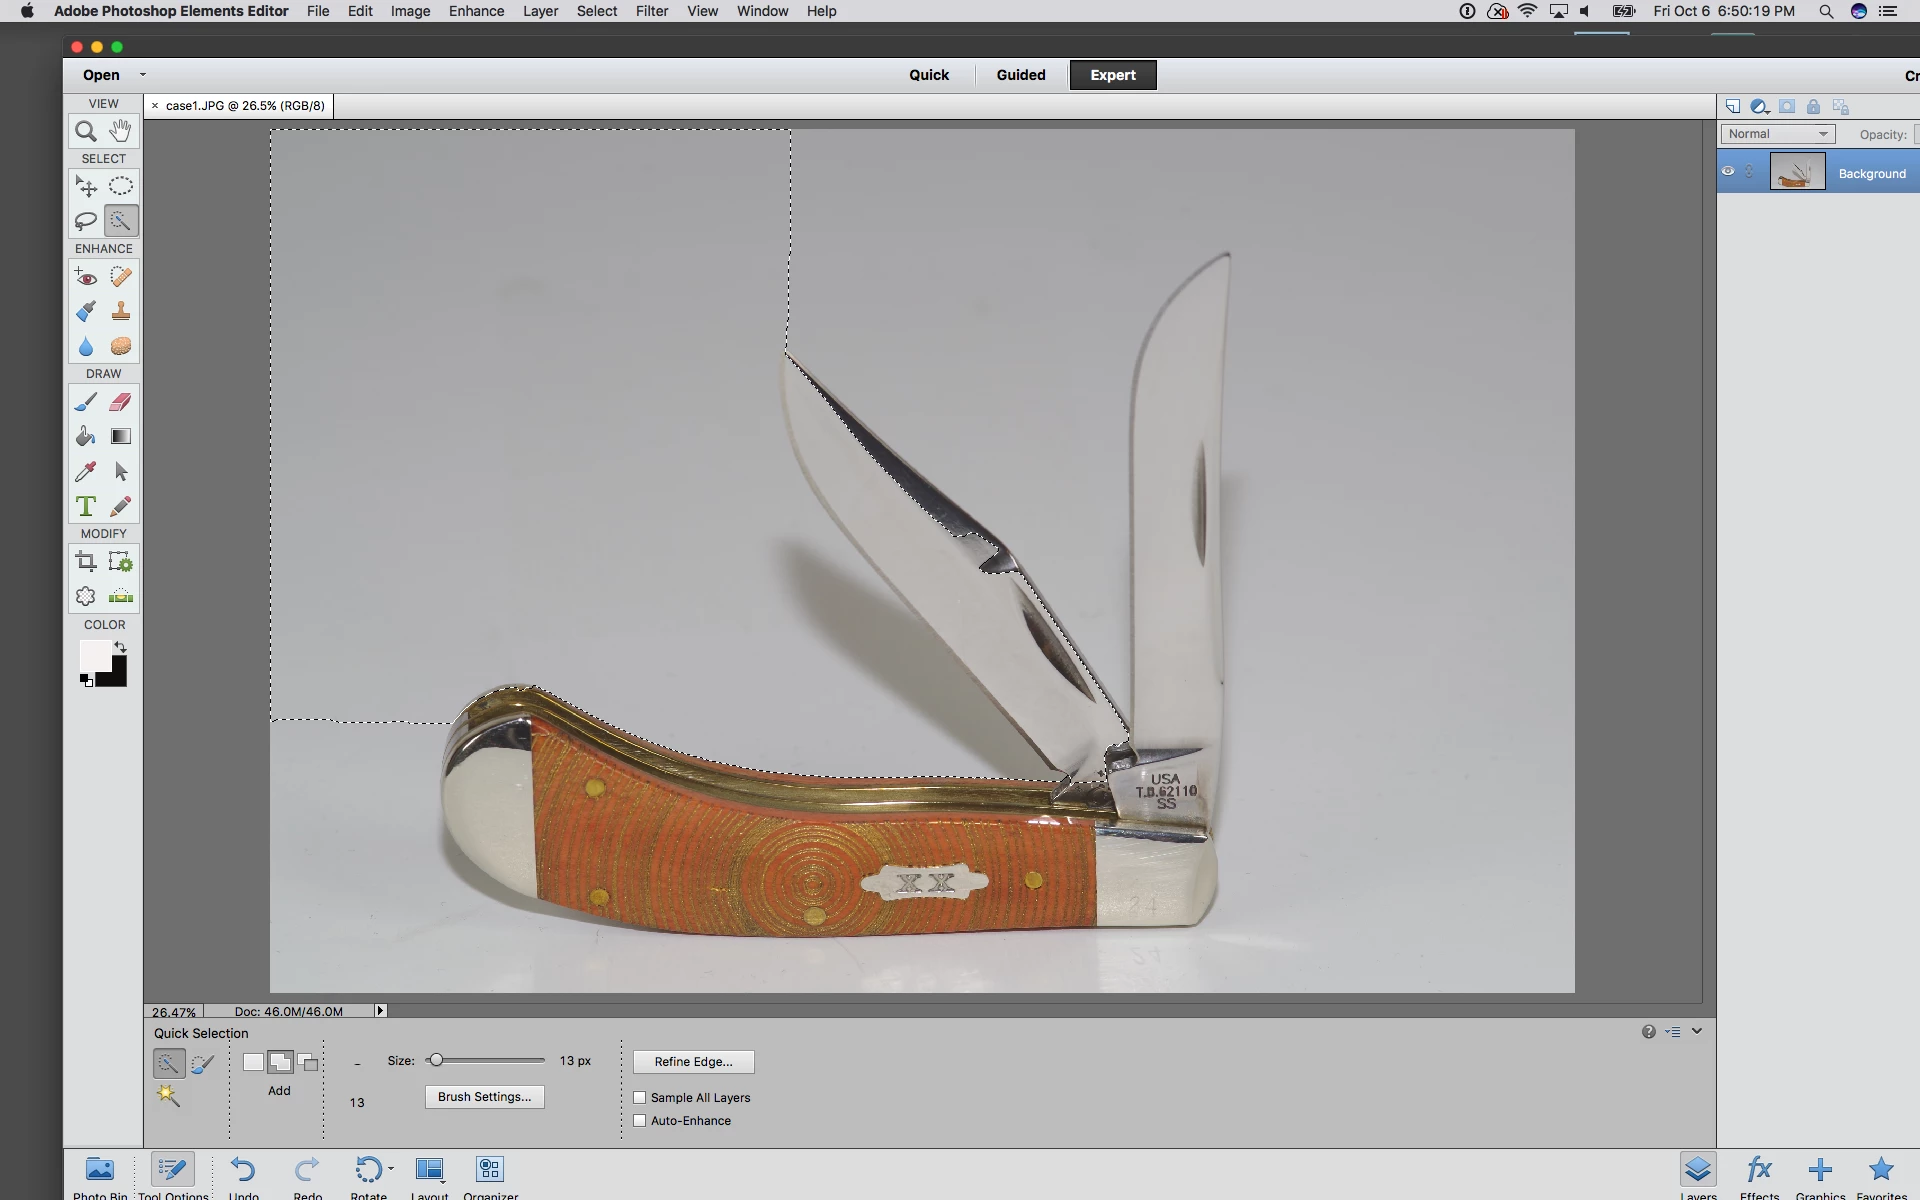
Task: Select the Horizontal Type tool
Action: pos(86,507)
